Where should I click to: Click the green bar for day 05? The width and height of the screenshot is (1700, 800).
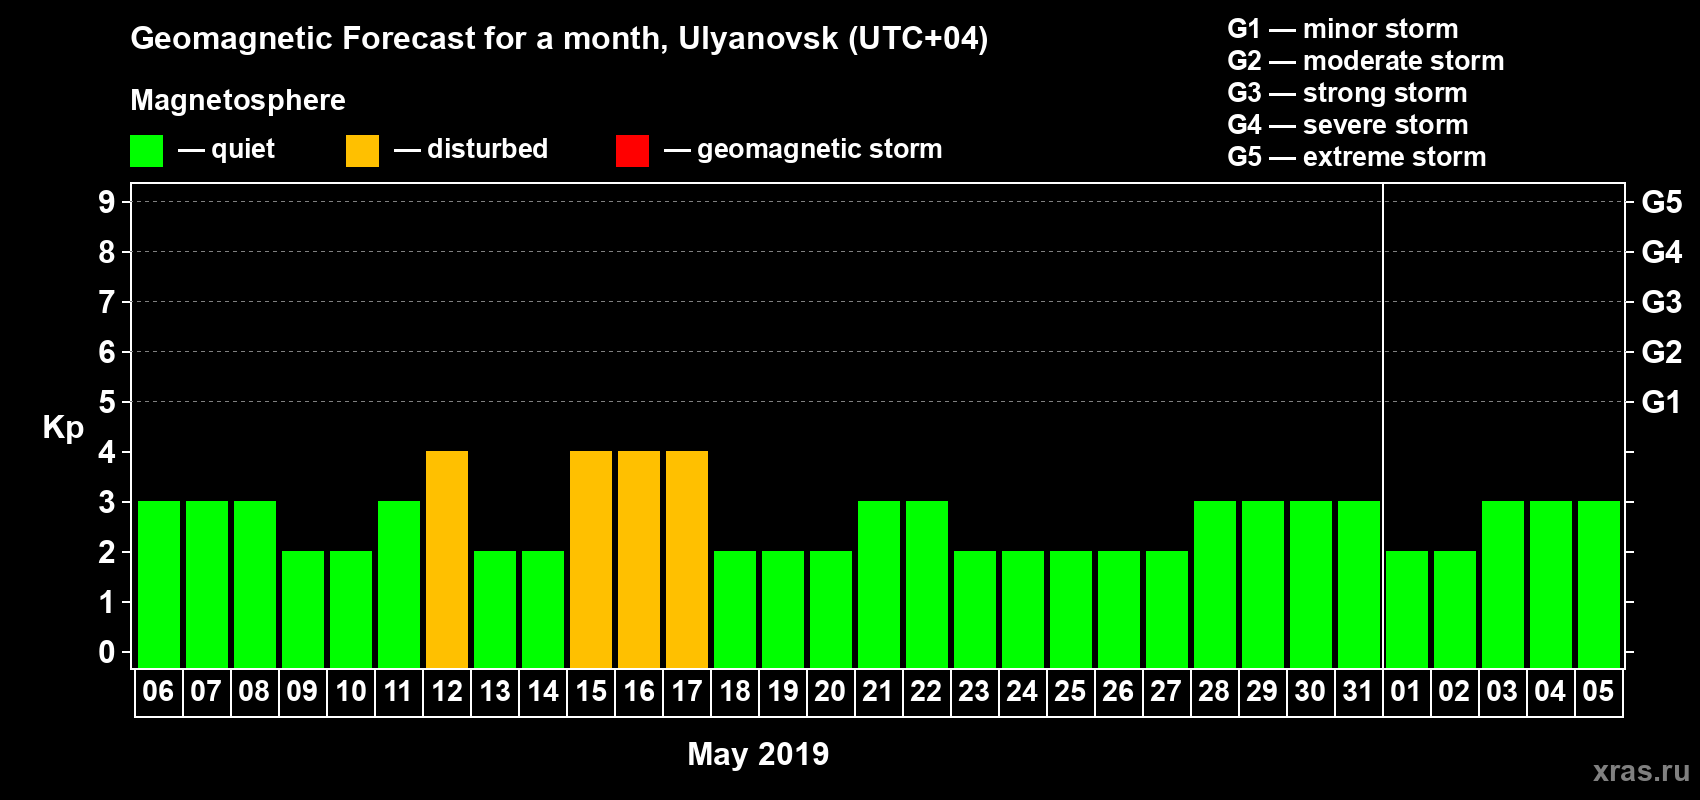(x=1599, y=584)
